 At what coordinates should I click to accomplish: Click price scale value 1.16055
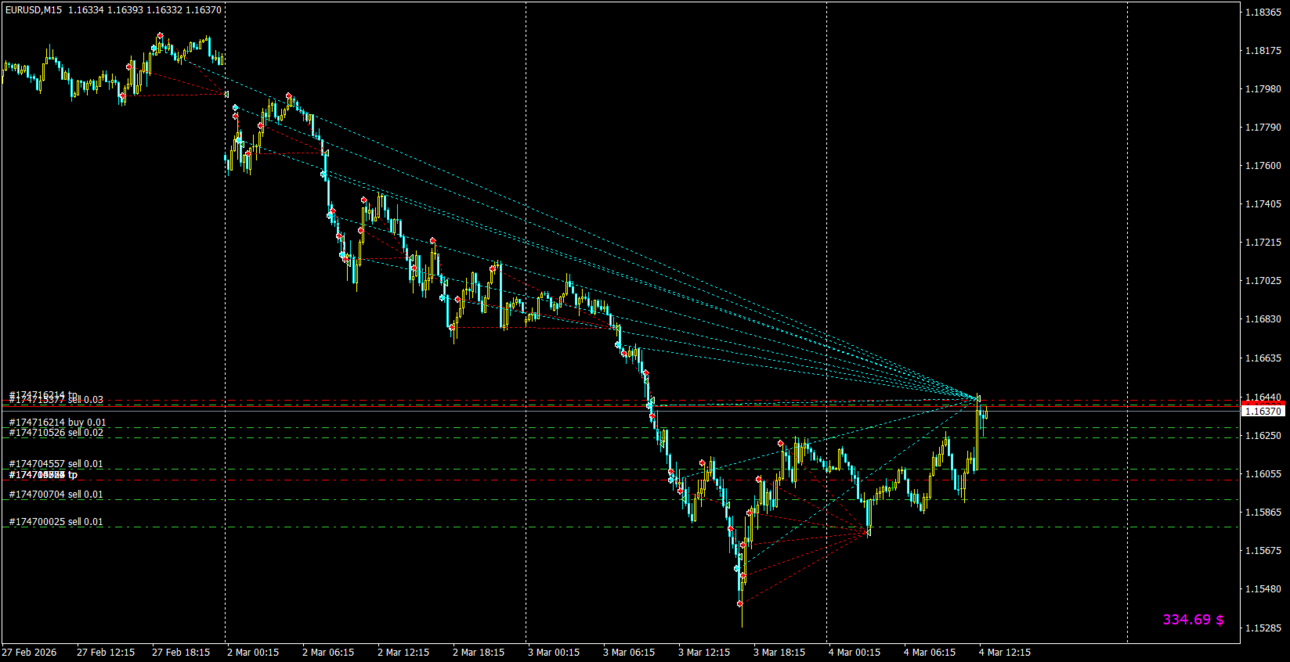tap(1265, 473)
